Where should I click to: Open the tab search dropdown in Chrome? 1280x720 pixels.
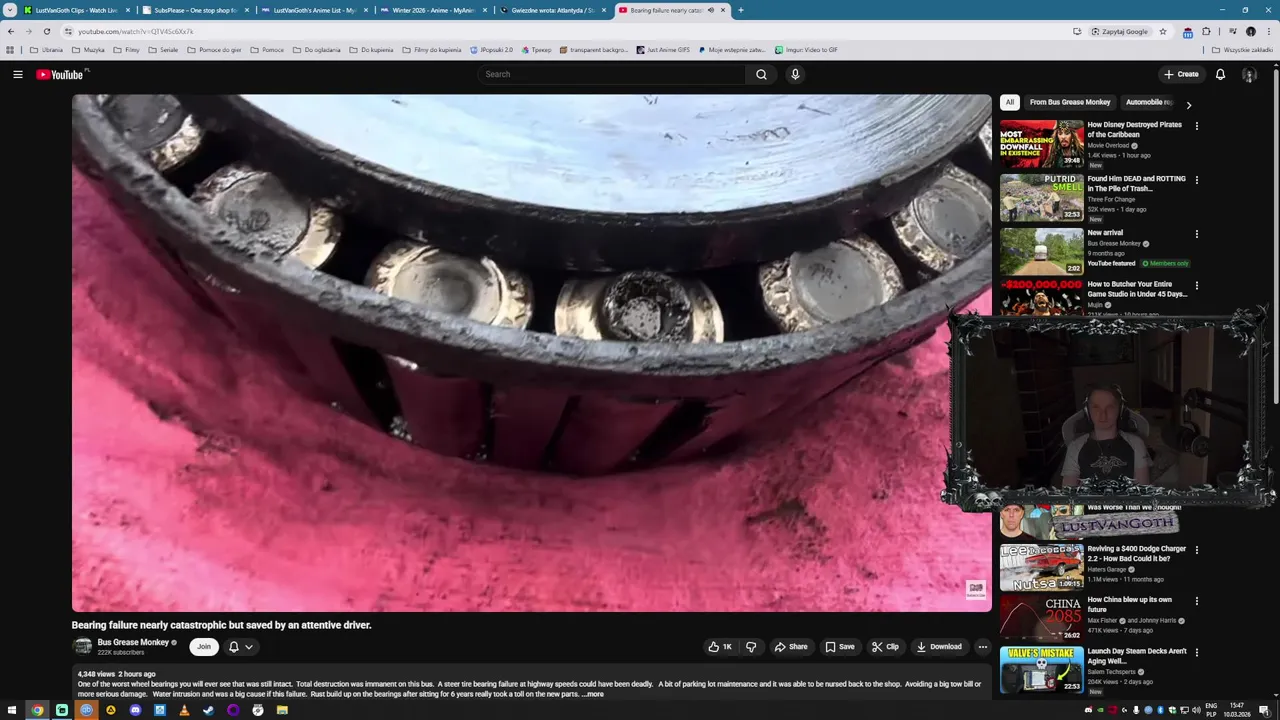point(10,10)
